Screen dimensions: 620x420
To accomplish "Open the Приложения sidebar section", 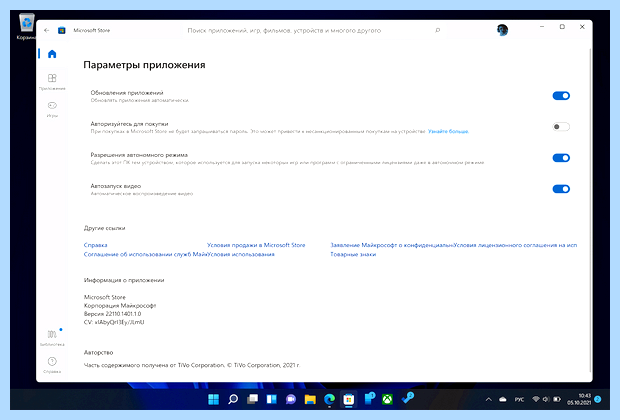I will tap(52, 81).
